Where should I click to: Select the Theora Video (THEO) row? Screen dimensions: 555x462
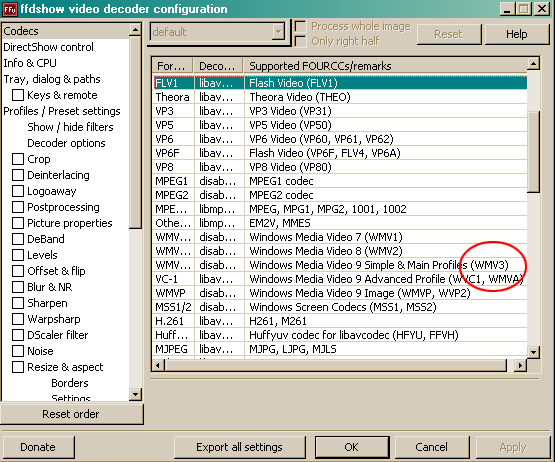pos(340,97)
